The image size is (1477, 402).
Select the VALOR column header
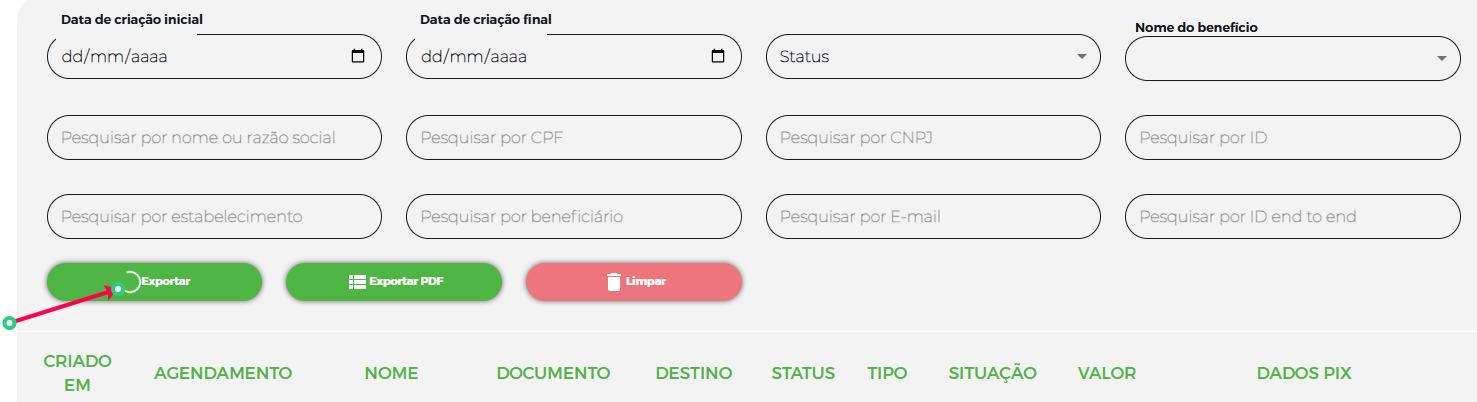tap(1106, 374)
